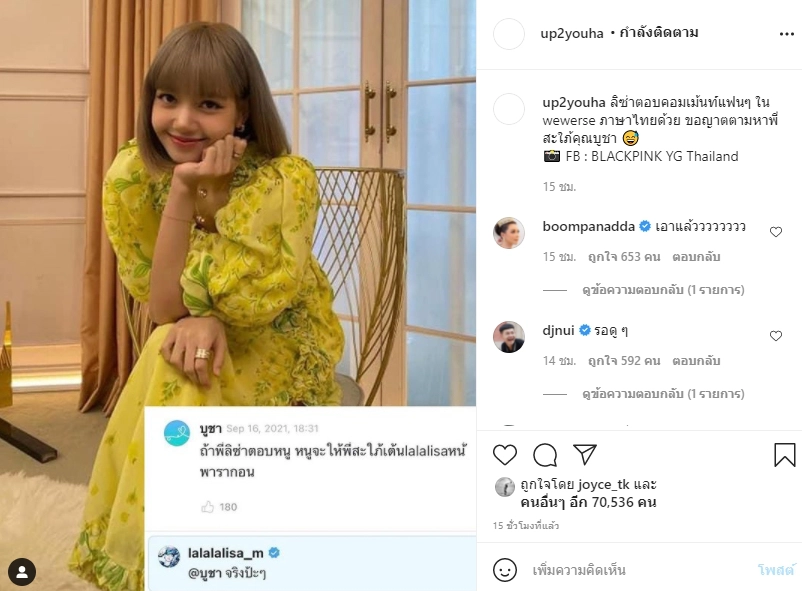Expand replies under boompanadda's comment
The image size is (802, 591).
[x=663, y=289]
